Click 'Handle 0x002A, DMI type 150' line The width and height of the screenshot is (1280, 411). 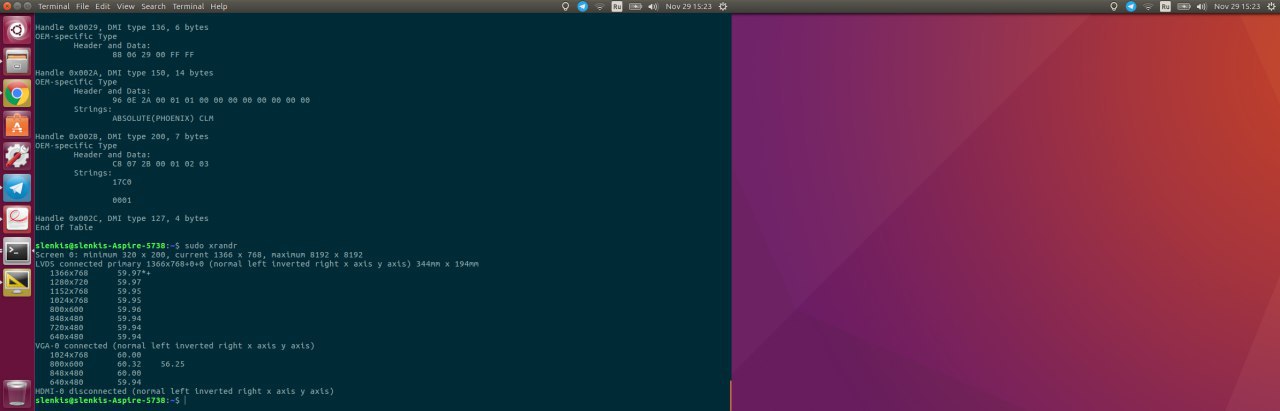(x=124, y=73)
